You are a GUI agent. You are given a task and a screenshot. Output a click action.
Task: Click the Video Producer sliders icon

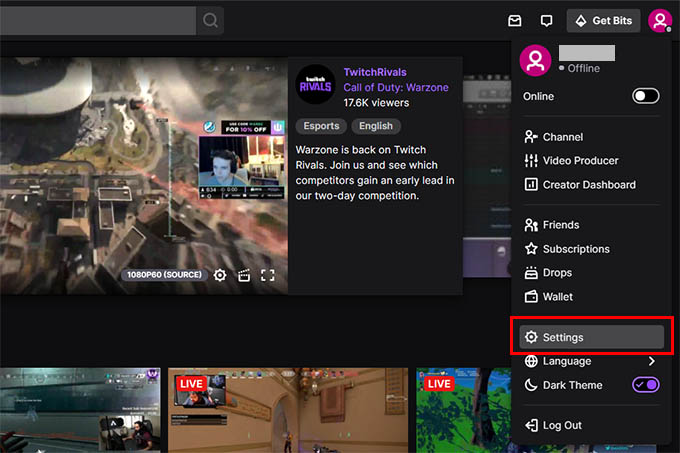click(x=531, y=161)
